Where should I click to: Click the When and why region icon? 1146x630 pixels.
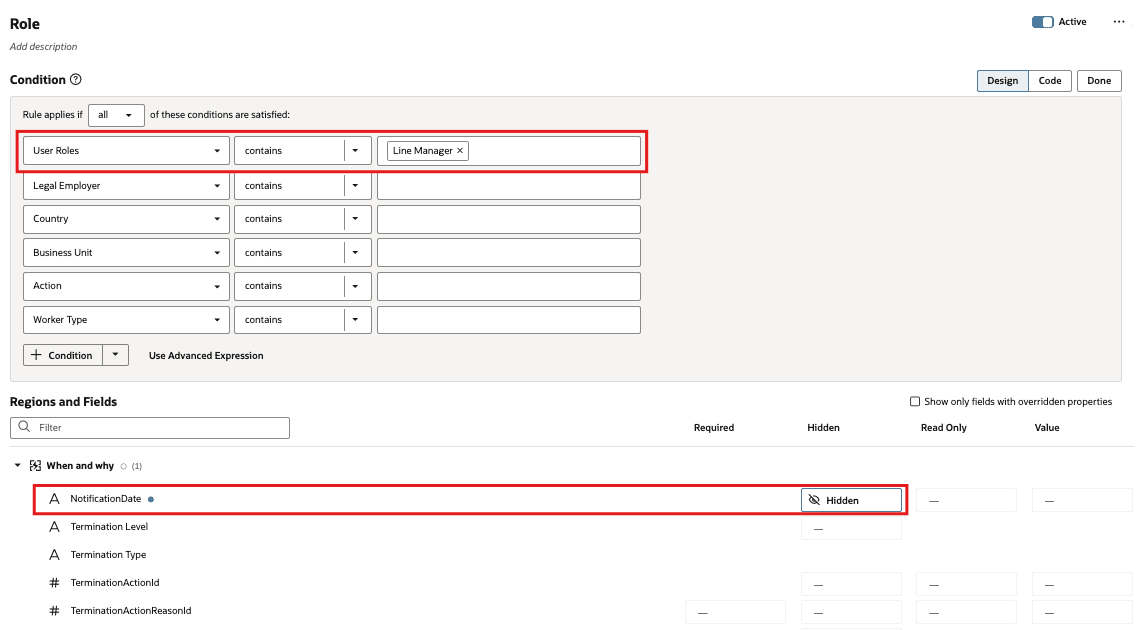[35, 466]
